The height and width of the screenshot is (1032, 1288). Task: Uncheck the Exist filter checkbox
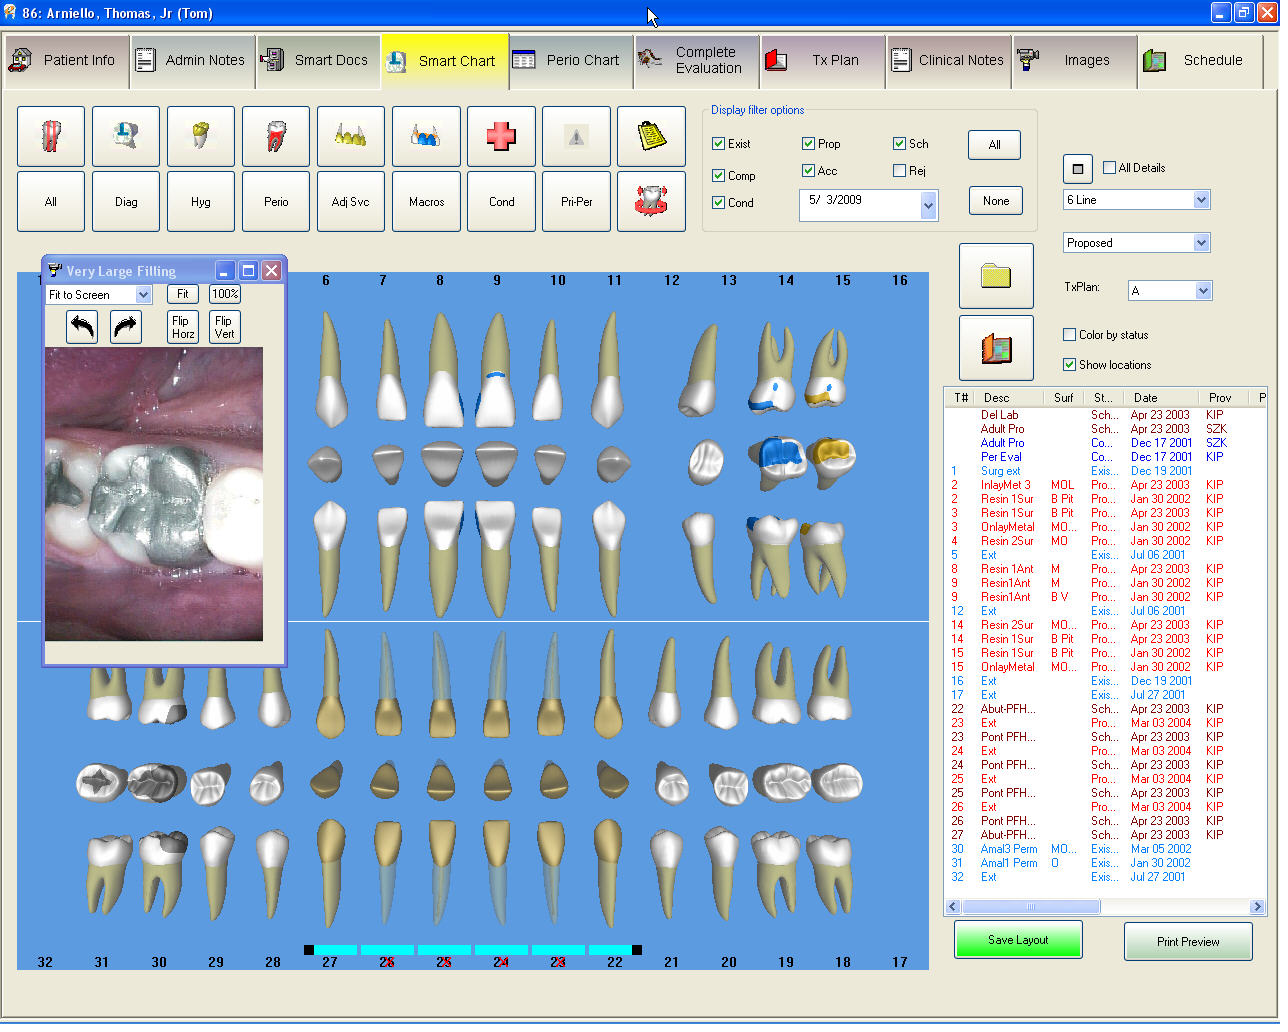coord(718,144)
